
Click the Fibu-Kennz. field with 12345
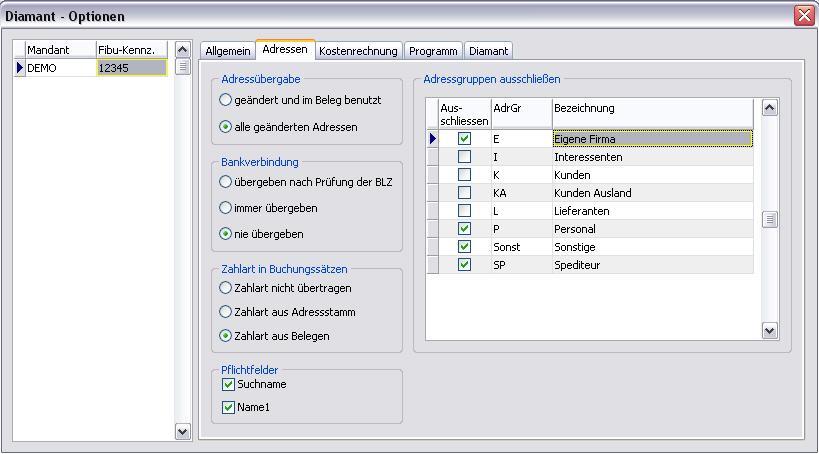pos(131,68)
